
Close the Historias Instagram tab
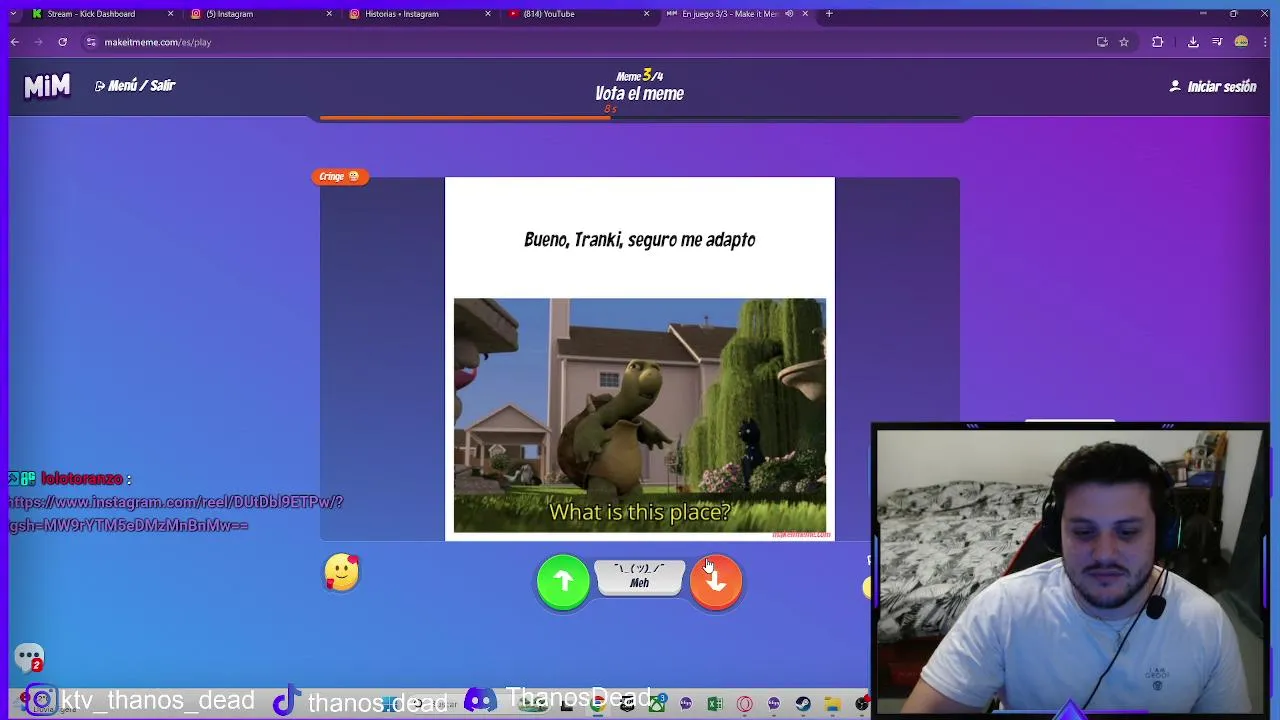(x=488, y=14)
